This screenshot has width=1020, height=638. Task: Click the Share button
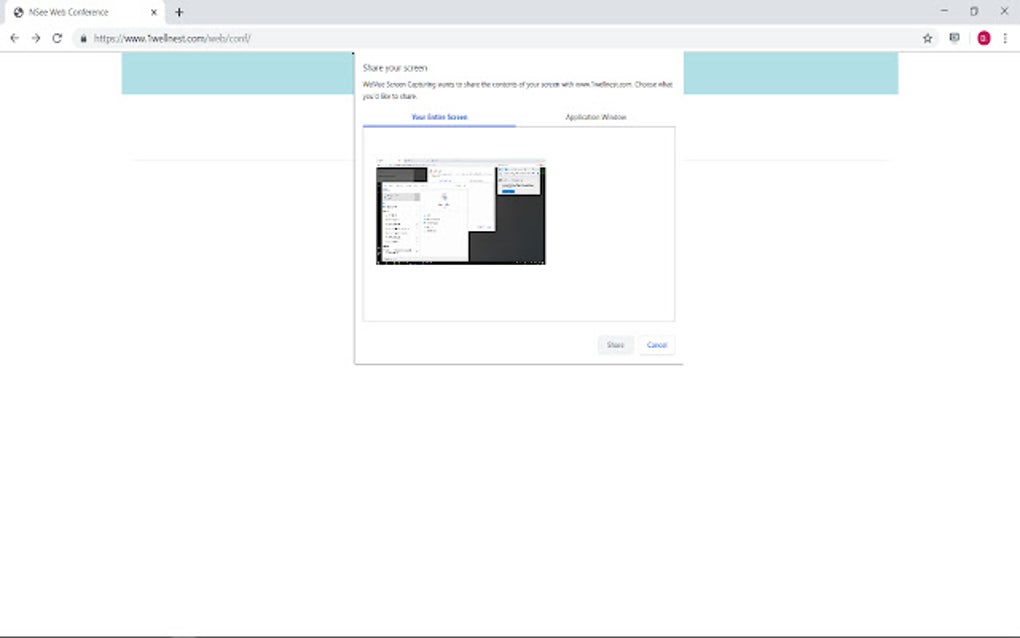[615, 344]
